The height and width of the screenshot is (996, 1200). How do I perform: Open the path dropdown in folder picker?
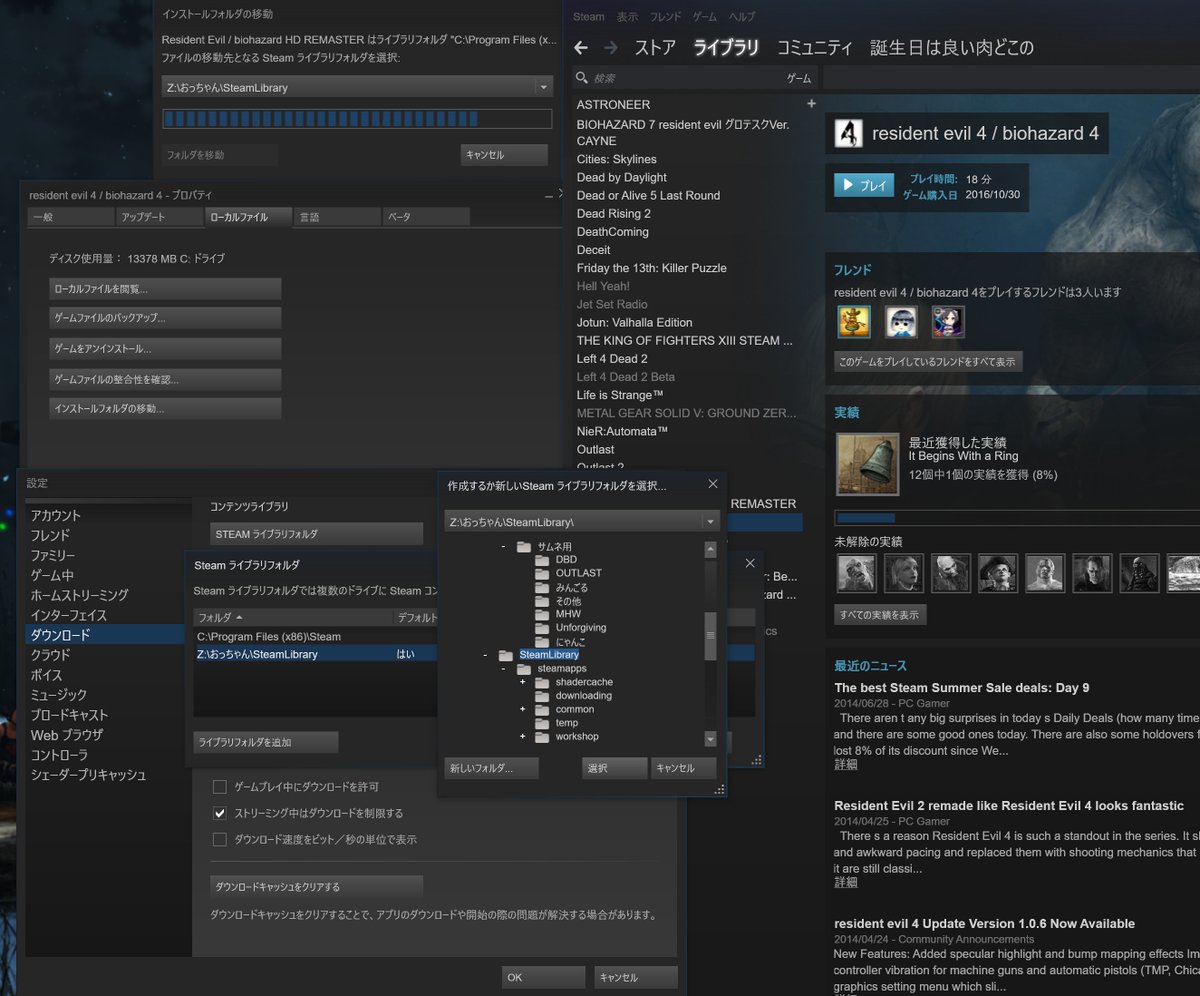click(711, 522)
